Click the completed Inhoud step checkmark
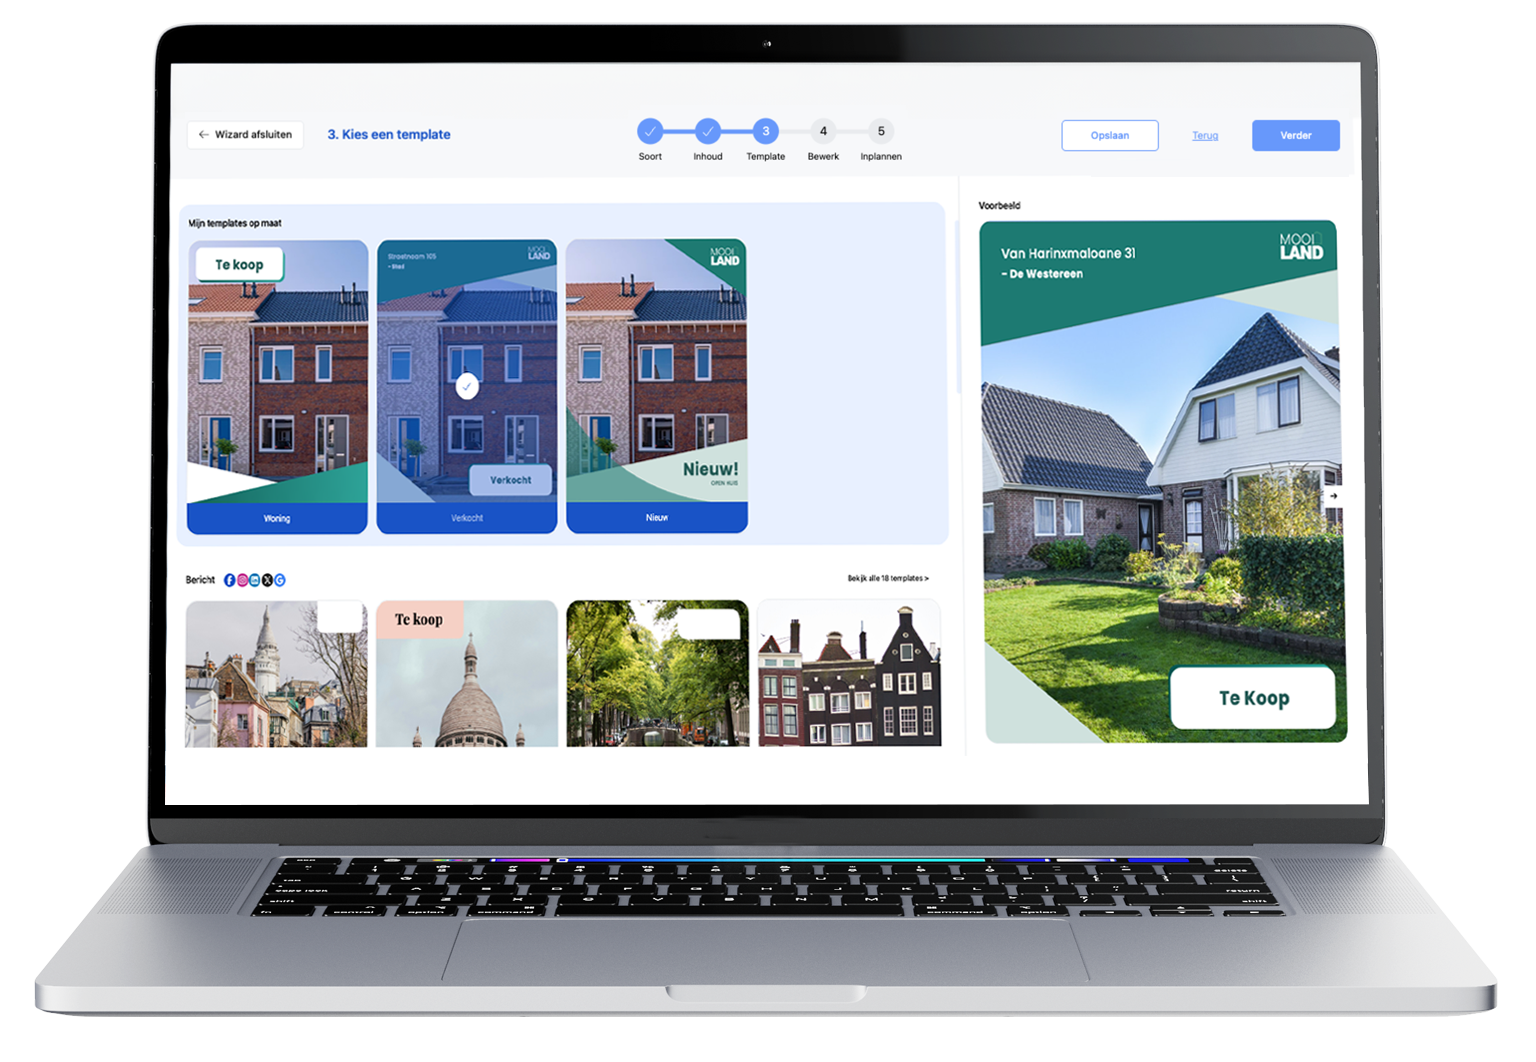This screenshot has height=1062, width=1536. click(x=708, y=131)
